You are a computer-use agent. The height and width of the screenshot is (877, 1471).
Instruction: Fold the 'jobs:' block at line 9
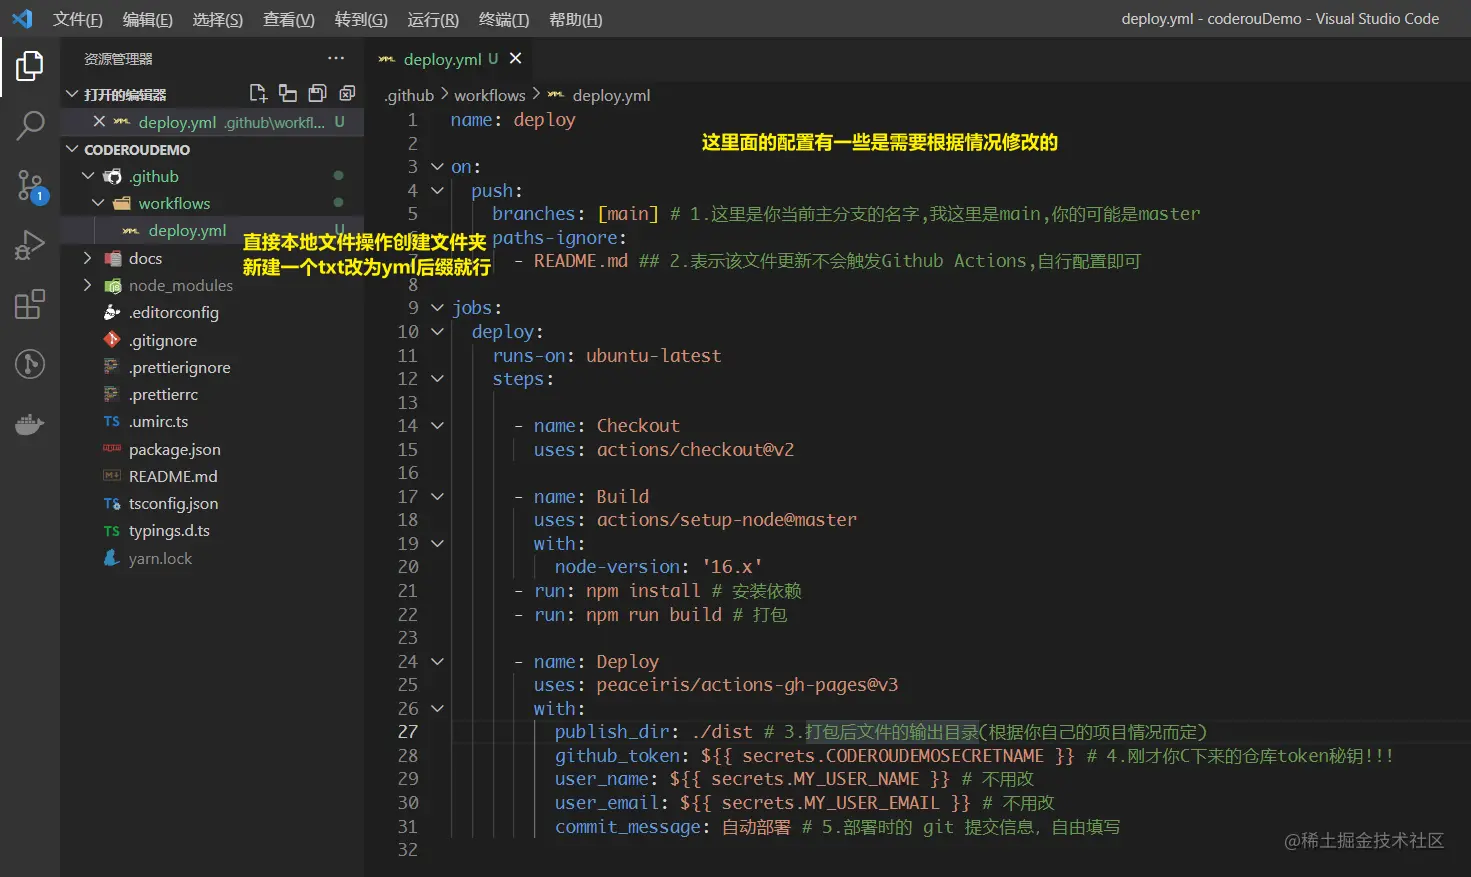pyautogui.click(x=437, y=307)
